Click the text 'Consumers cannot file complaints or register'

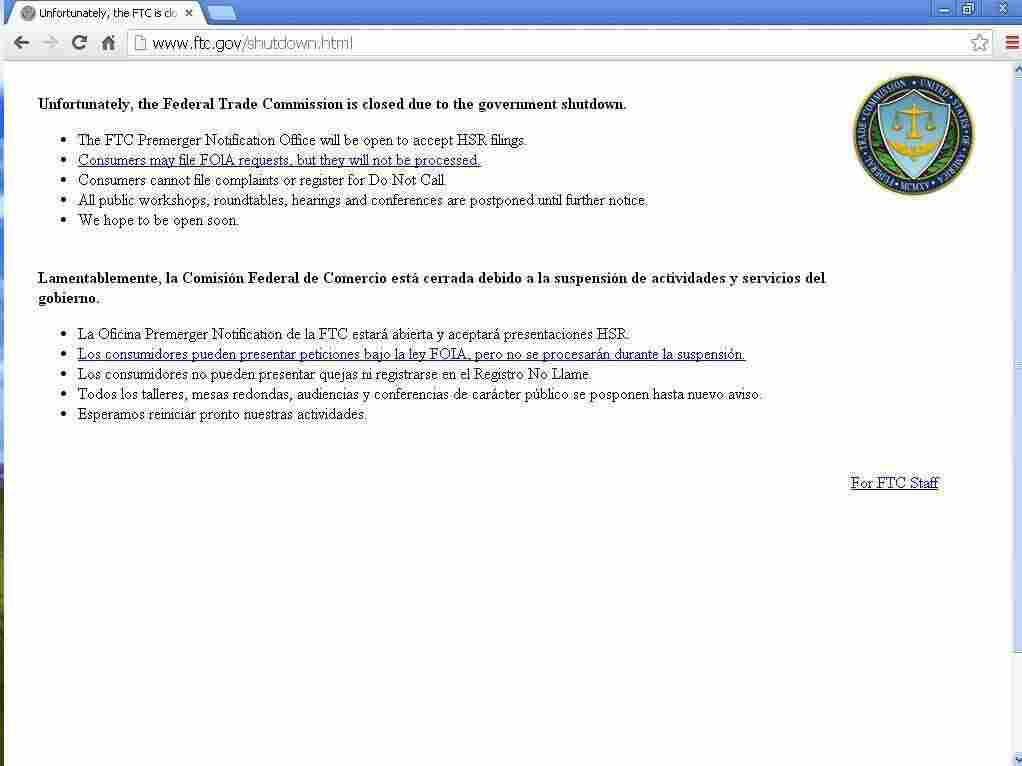262,181
